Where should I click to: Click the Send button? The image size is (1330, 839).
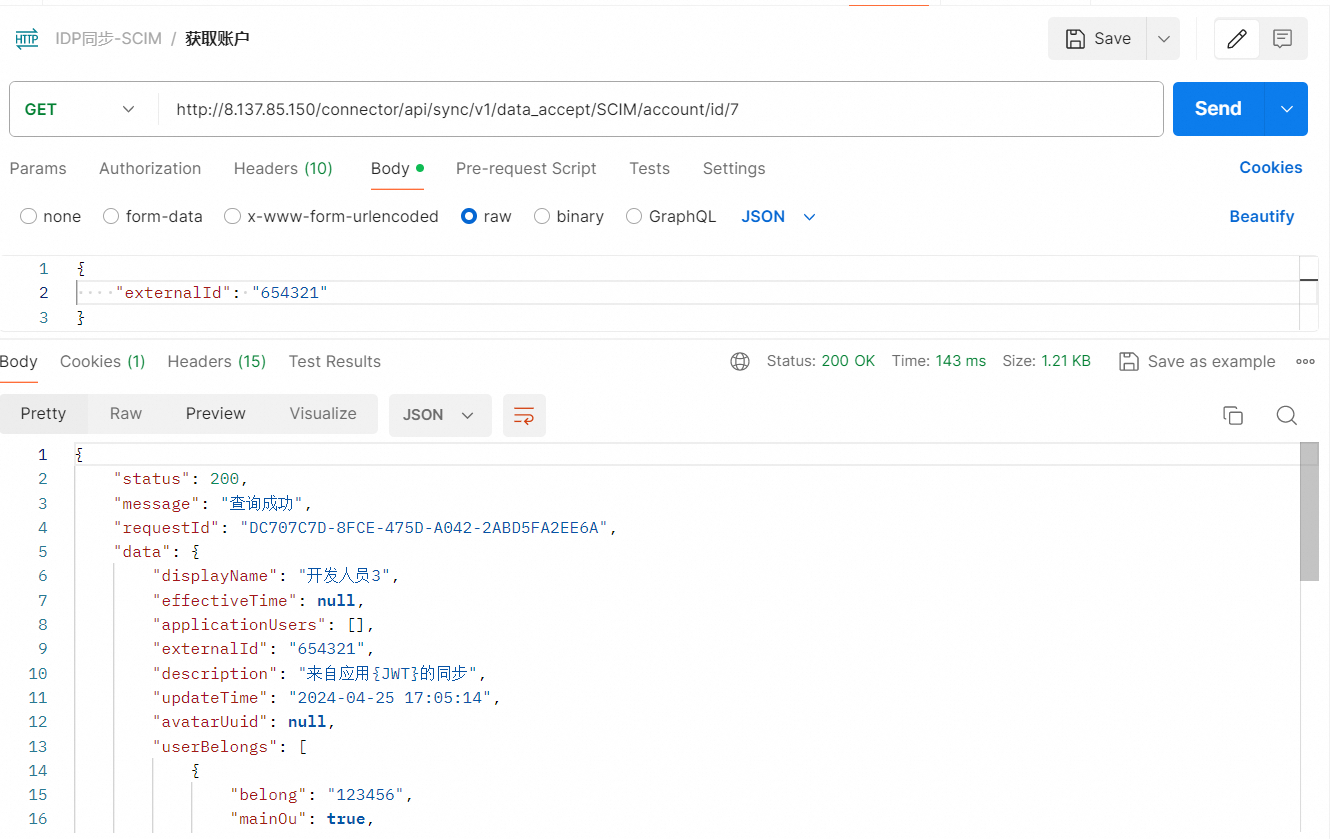tap(1218, 109)
